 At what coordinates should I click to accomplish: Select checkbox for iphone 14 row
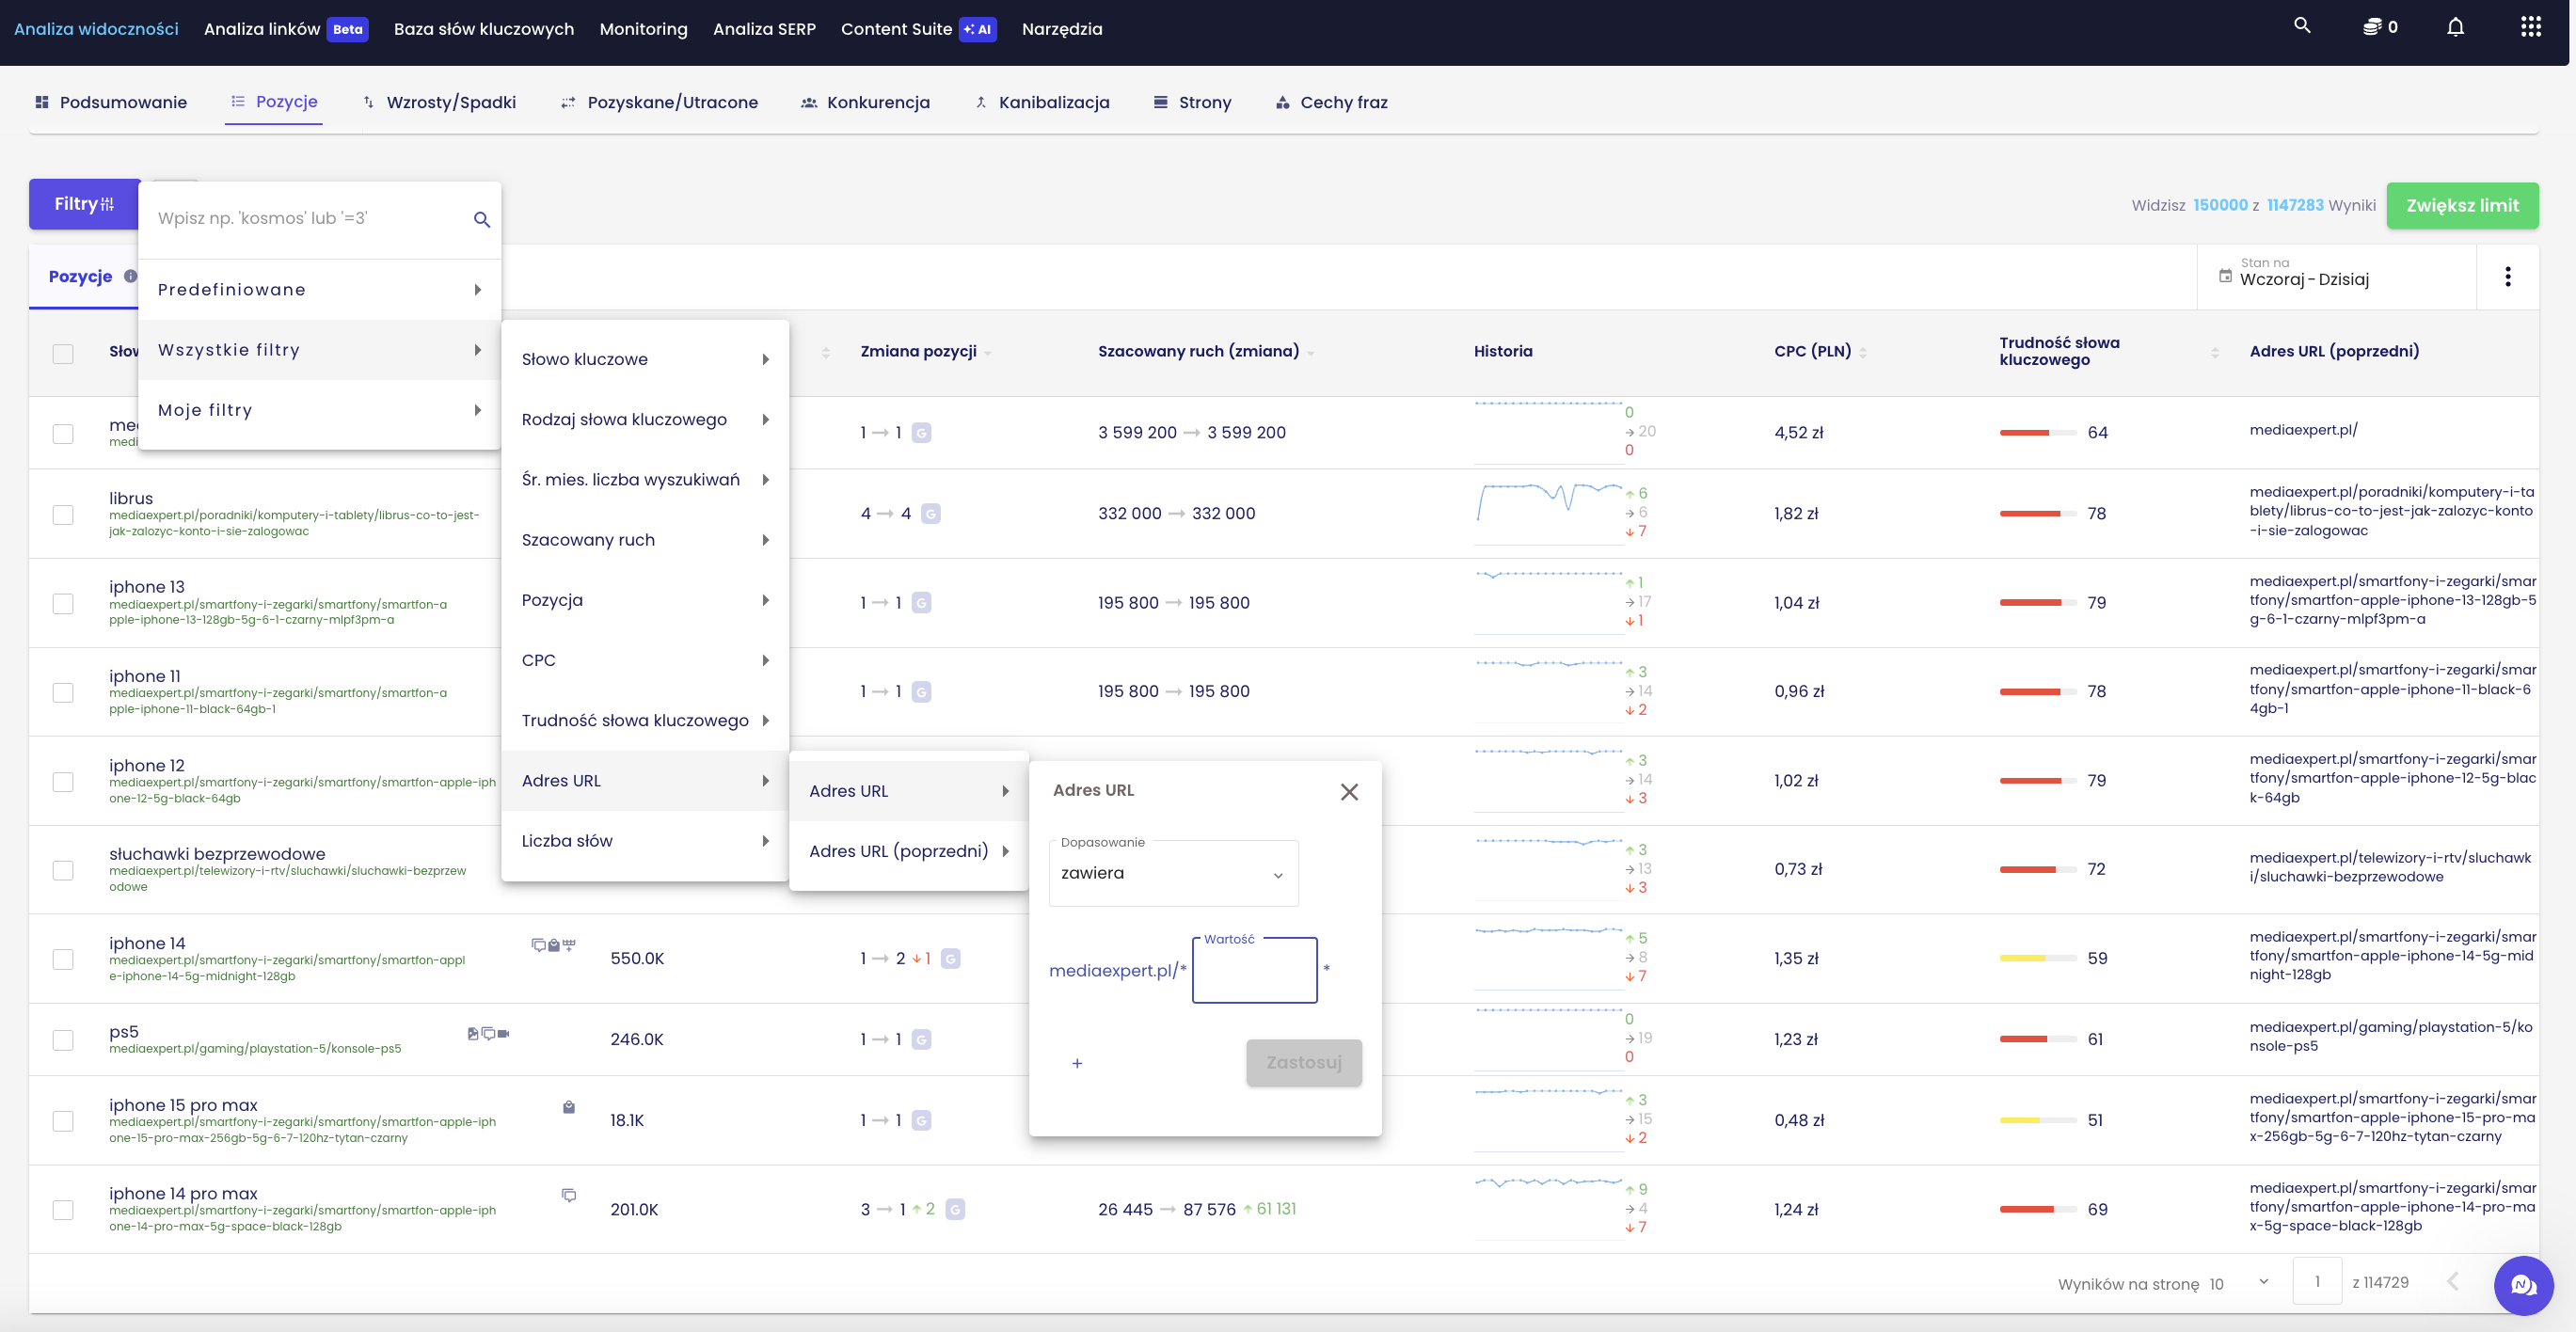63,960
